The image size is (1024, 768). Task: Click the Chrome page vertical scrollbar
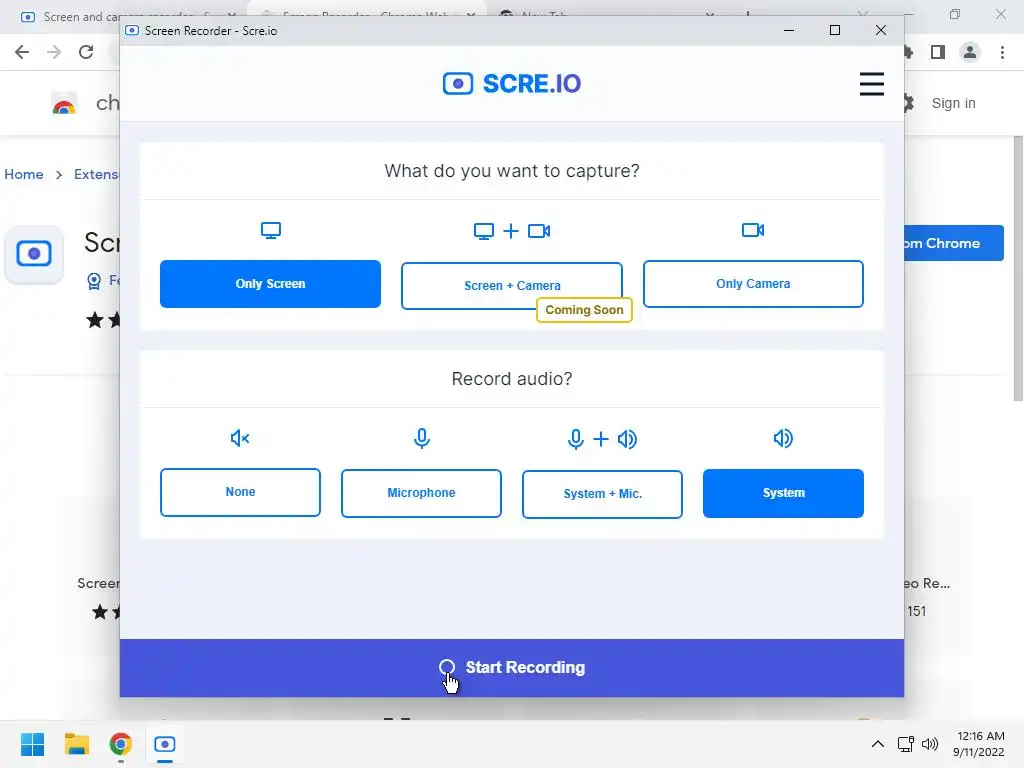point(1018,268)
